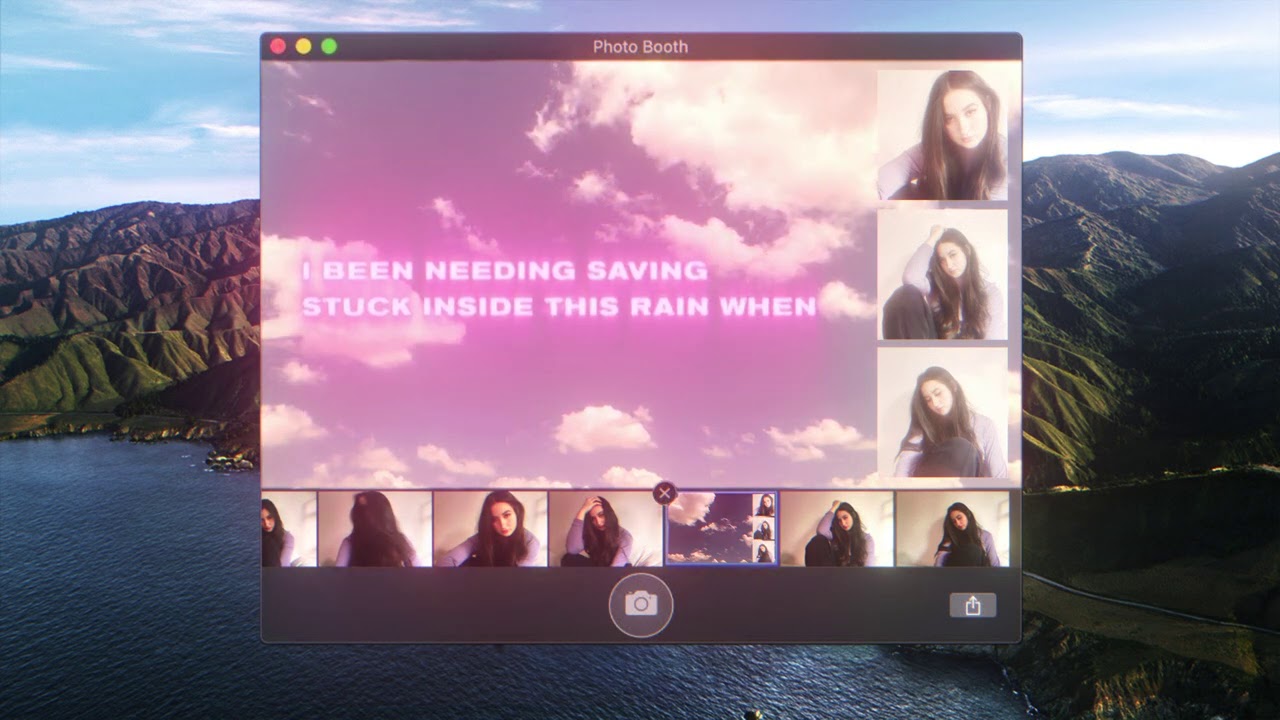Delete selected thumbnail using the X badge

(664, 493)
